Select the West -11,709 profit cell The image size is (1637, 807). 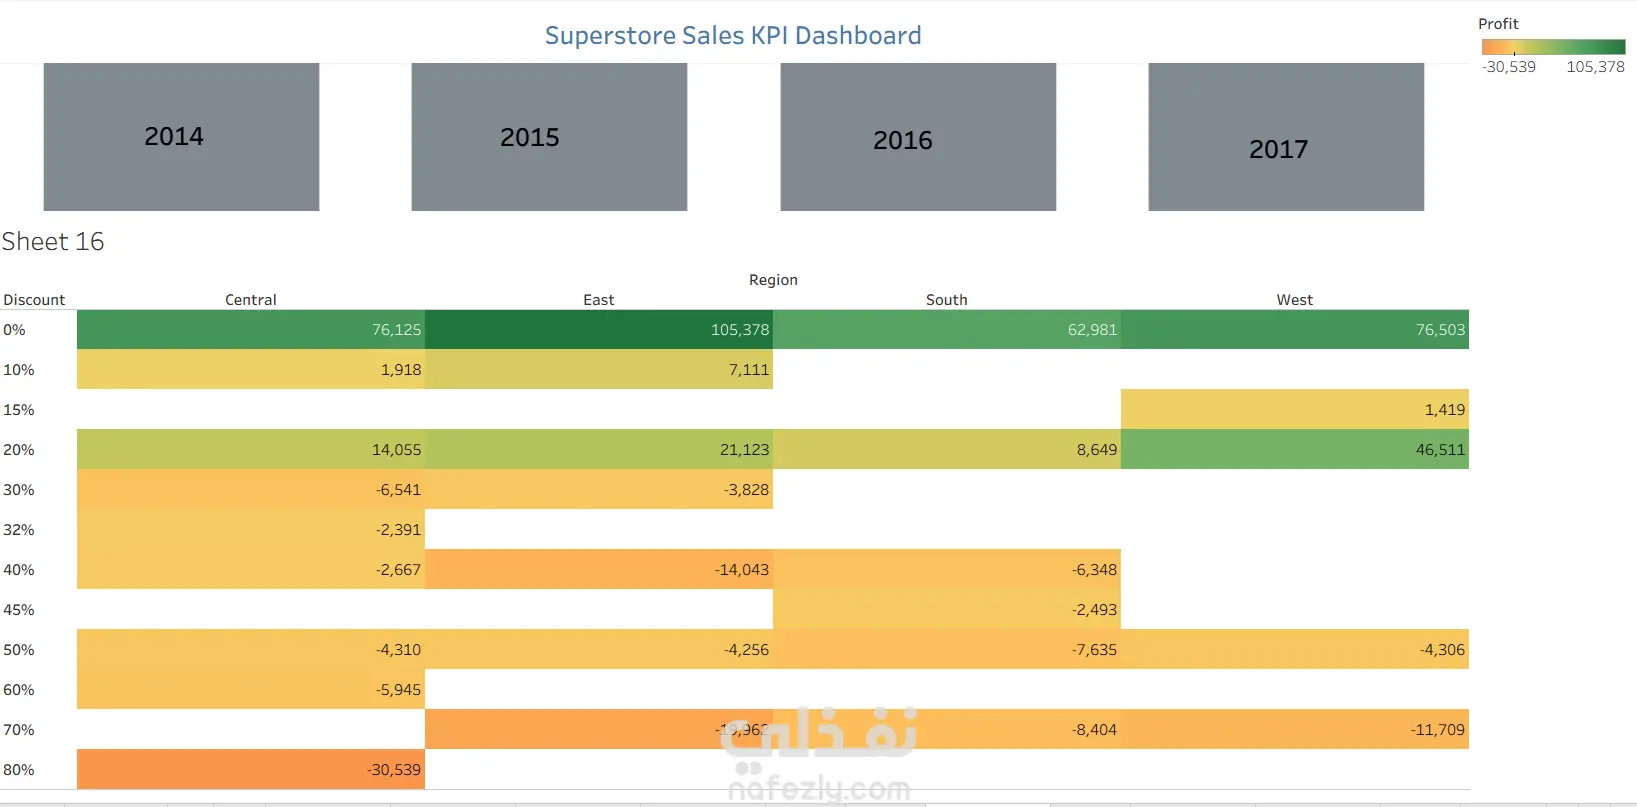click(x=1295, y=730)
